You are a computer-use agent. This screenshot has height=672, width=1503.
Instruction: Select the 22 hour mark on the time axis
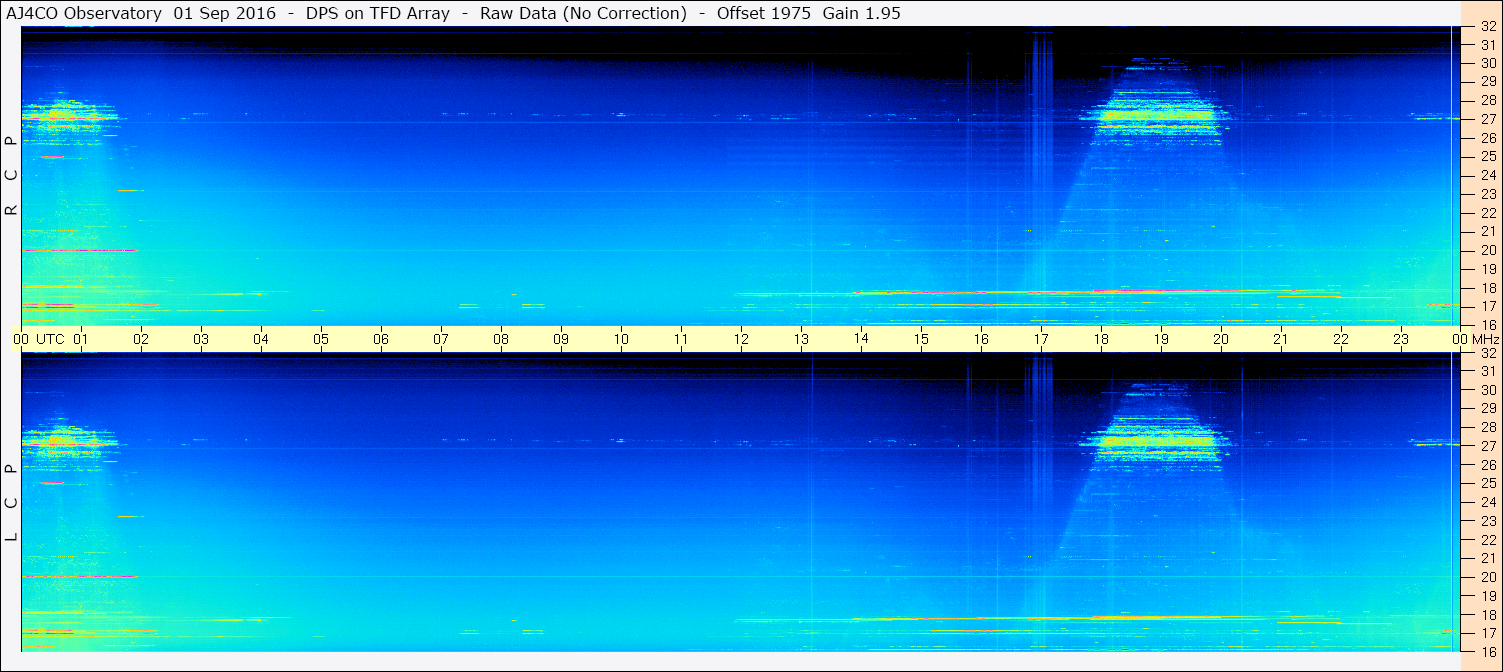1341,339
